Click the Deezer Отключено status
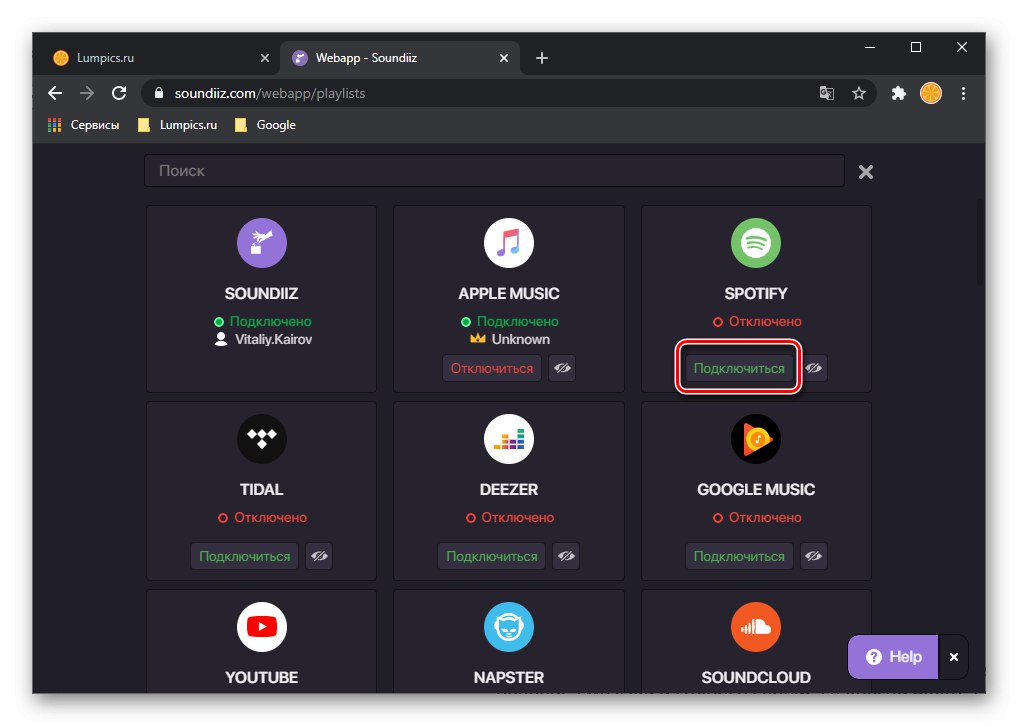Viewport: 1018px width, 726px height. point(510,518)
